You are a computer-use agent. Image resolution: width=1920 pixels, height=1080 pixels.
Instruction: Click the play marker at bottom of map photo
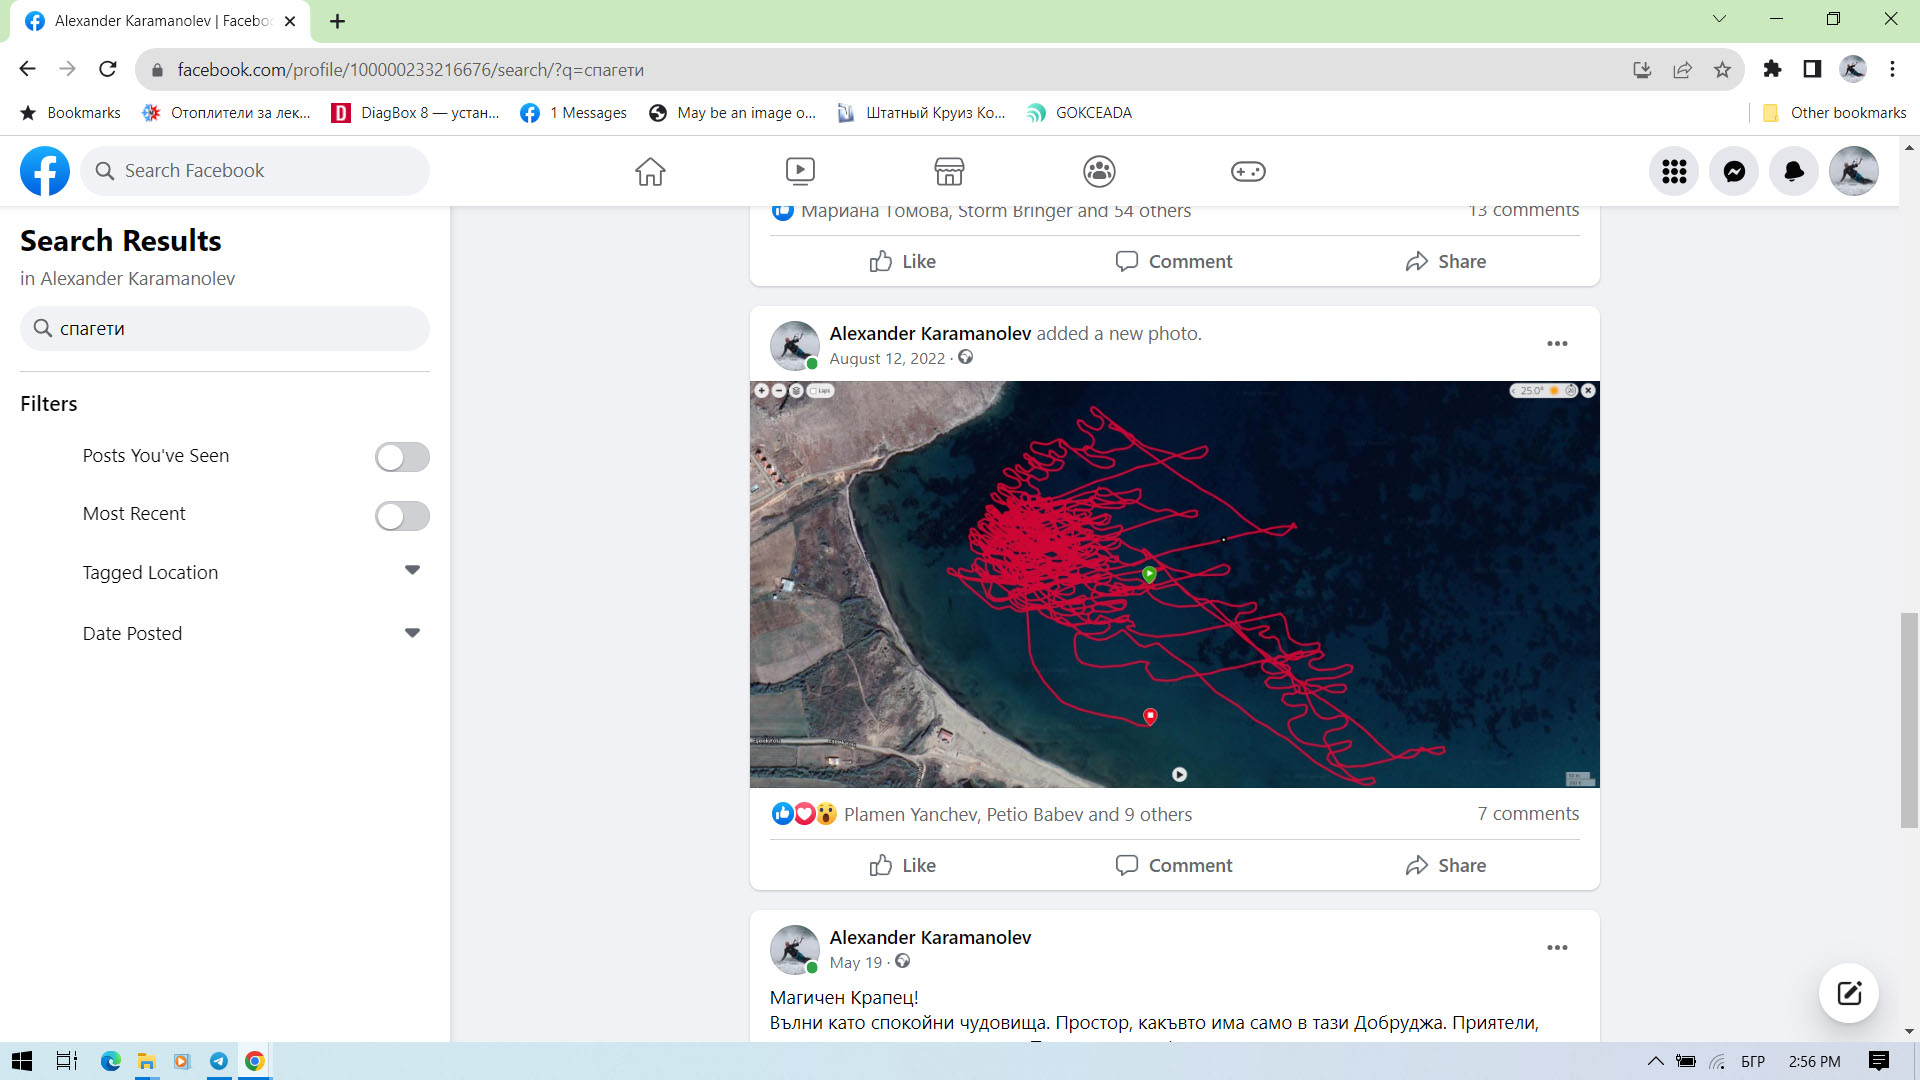click(x=1179, y=774)
